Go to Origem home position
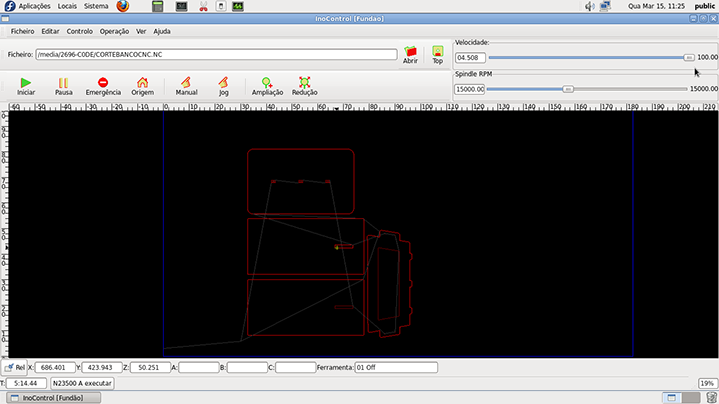 [x=143, y=86]
